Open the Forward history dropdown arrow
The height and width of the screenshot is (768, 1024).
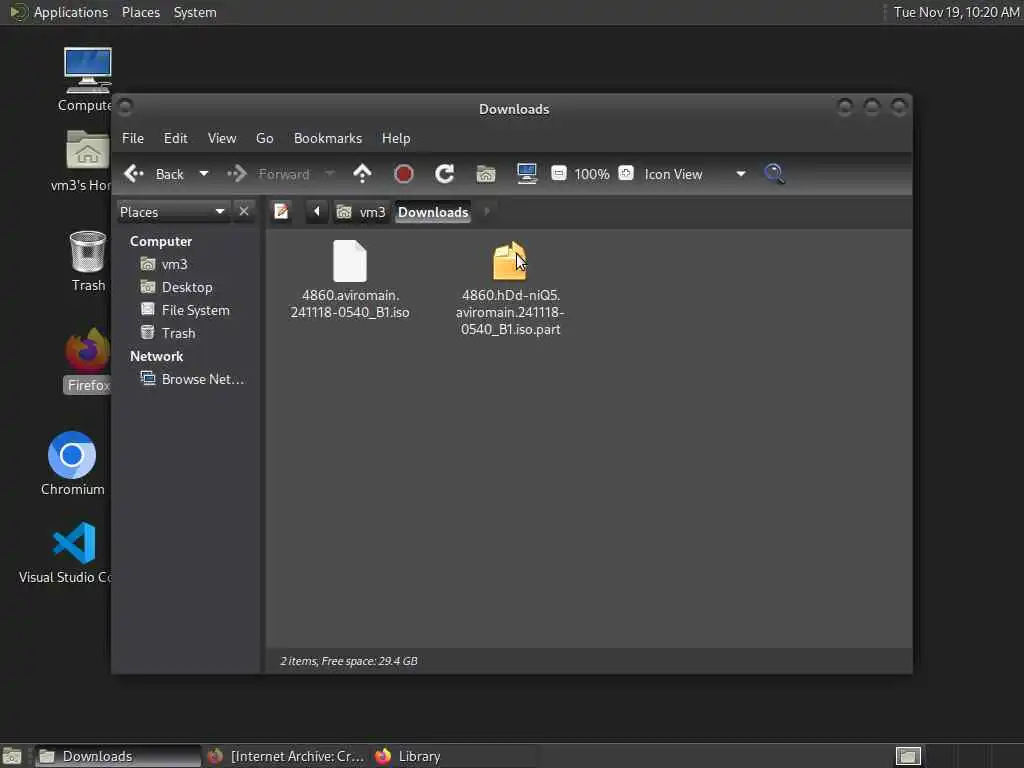330,174
